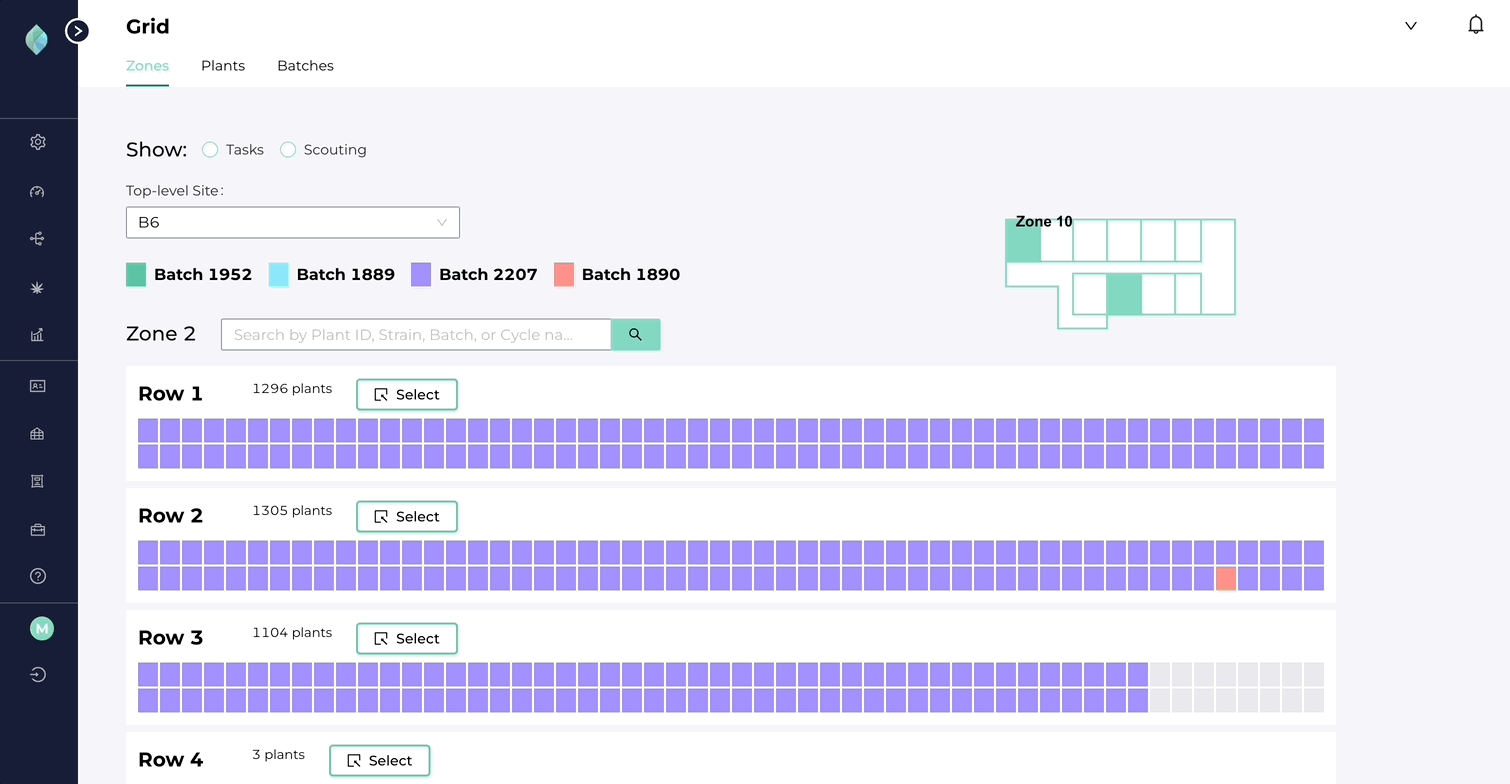Image resolution: width=1510 pixels, height=784 pixels.
Task: Click the plant search input field
Action: (415, 335)
